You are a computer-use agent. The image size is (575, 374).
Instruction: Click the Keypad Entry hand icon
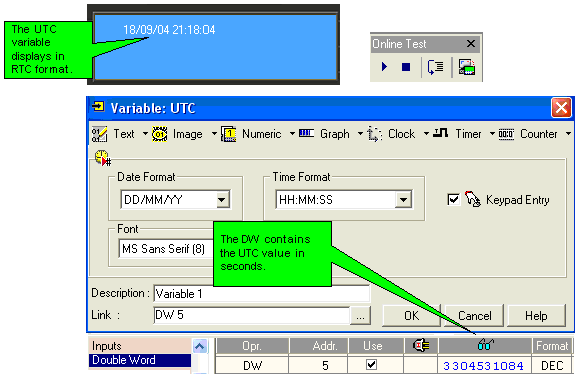473,199
